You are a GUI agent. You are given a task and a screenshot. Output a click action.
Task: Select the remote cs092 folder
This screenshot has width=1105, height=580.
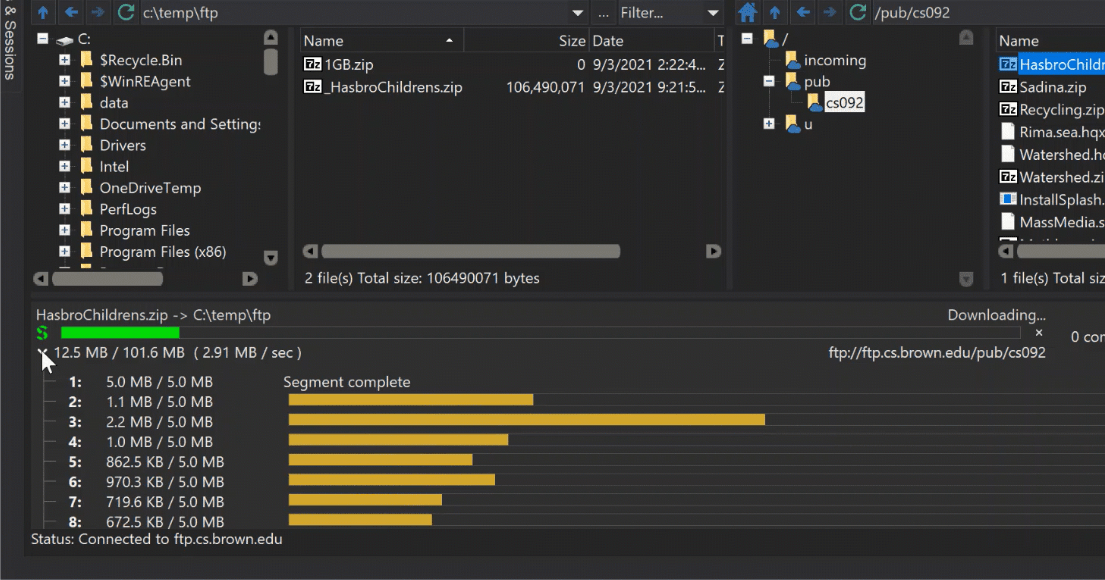tap(844, 103)
